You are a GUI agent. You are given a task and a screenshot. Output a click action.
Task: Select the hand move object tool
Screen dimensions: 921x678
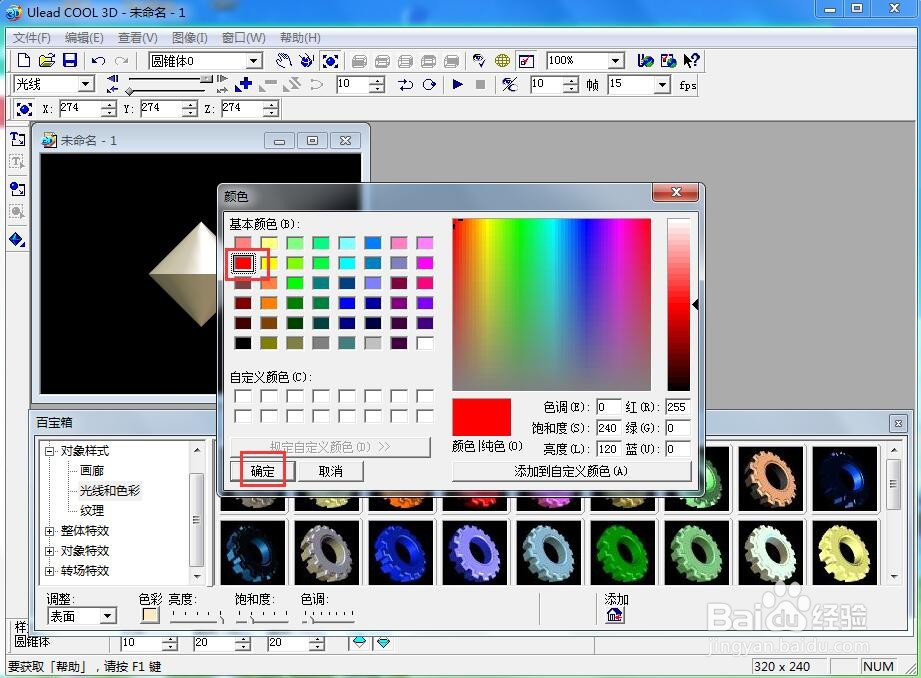(284, 61)
